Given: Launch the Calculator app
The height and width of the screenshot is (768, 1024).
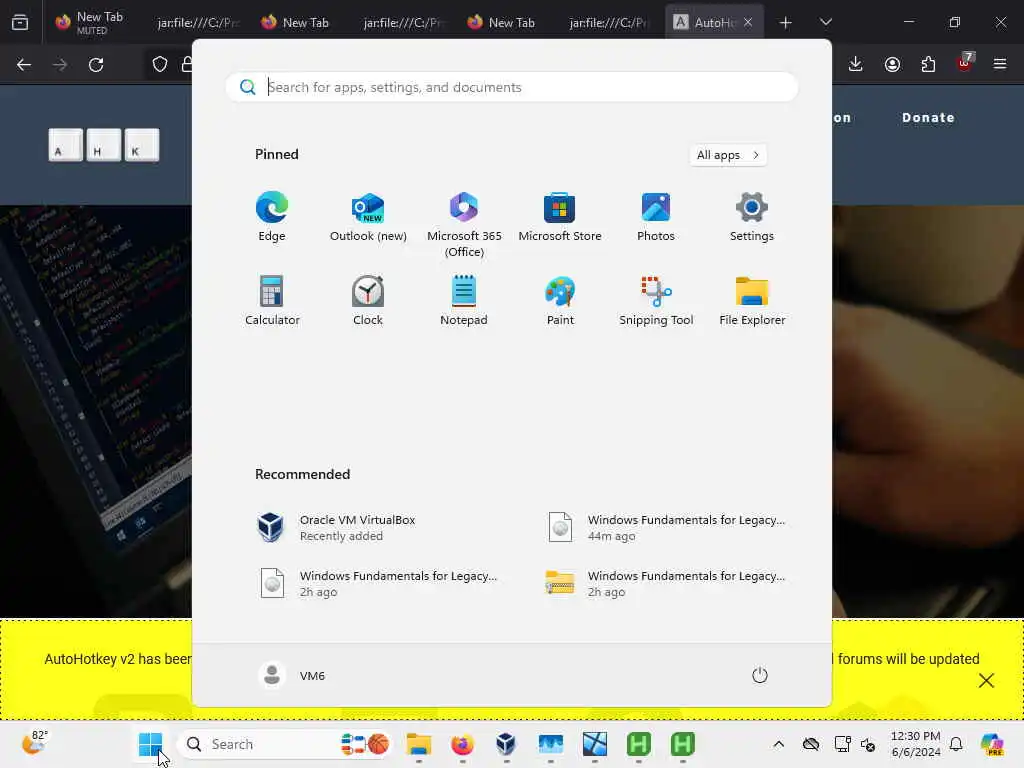Looking at the screenshot, I should tap(272, 301).
